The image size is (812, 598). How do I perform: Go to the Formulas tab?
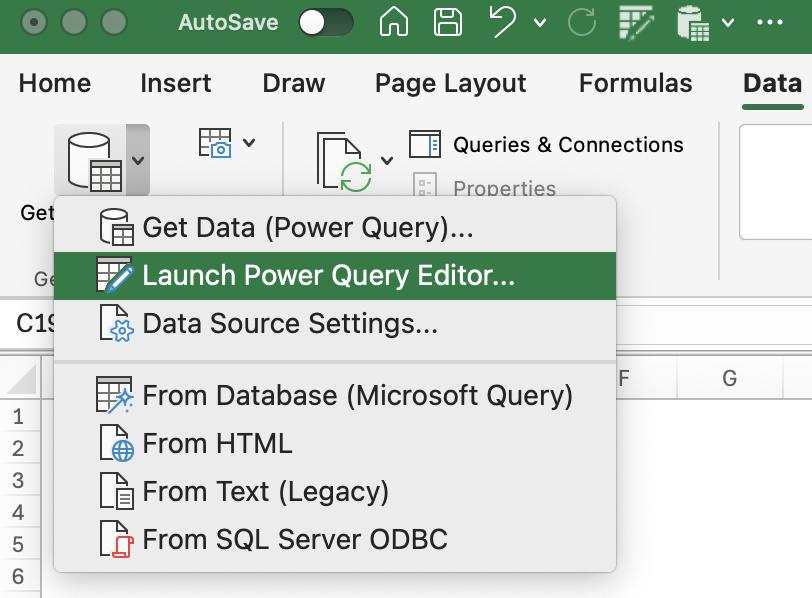pyautogui.click(x=635, y=83)
